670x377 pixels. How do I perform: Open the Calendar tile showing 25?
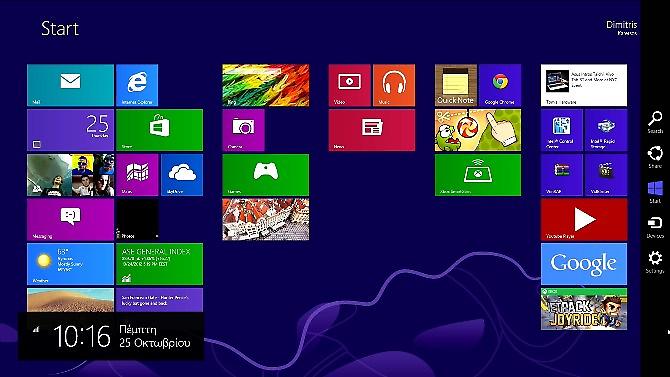(x=71, y=130)
